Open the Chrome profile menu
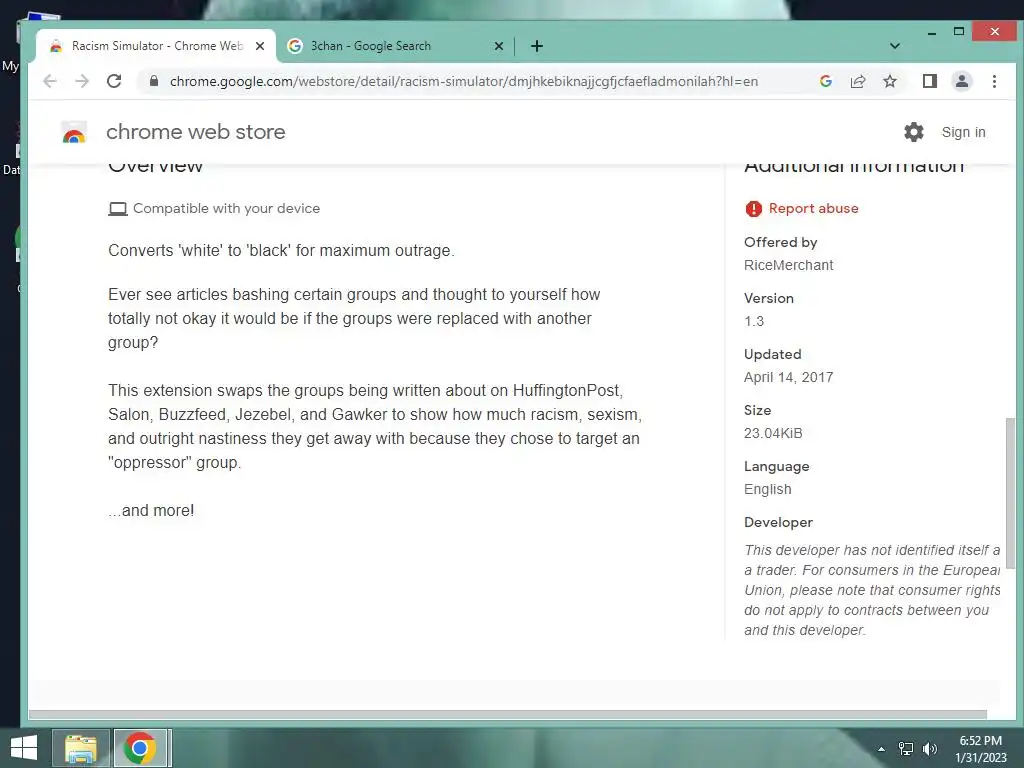Viewport: 1024px width, 768px height. pyautogui.click(x=961, y=81)
